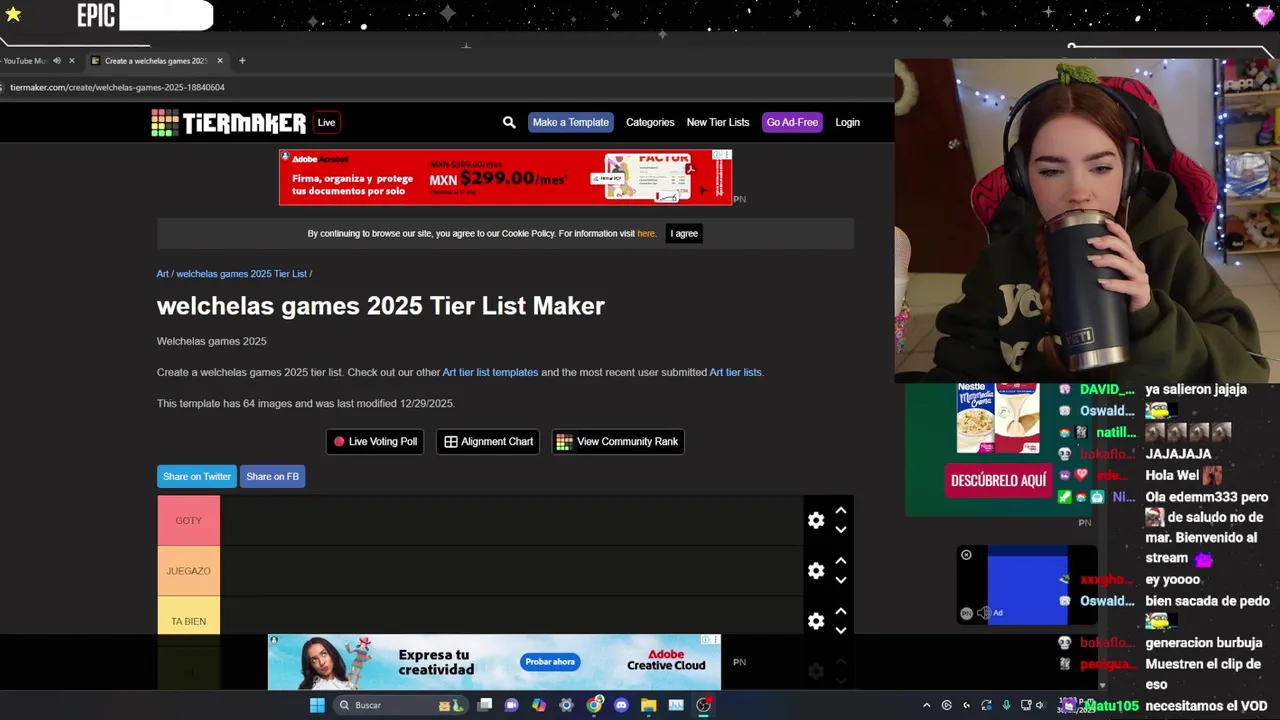Viewport: 1280px width, 720px height.
Task: Click the volume speaker tray icon
Action: pos(1040,705)
